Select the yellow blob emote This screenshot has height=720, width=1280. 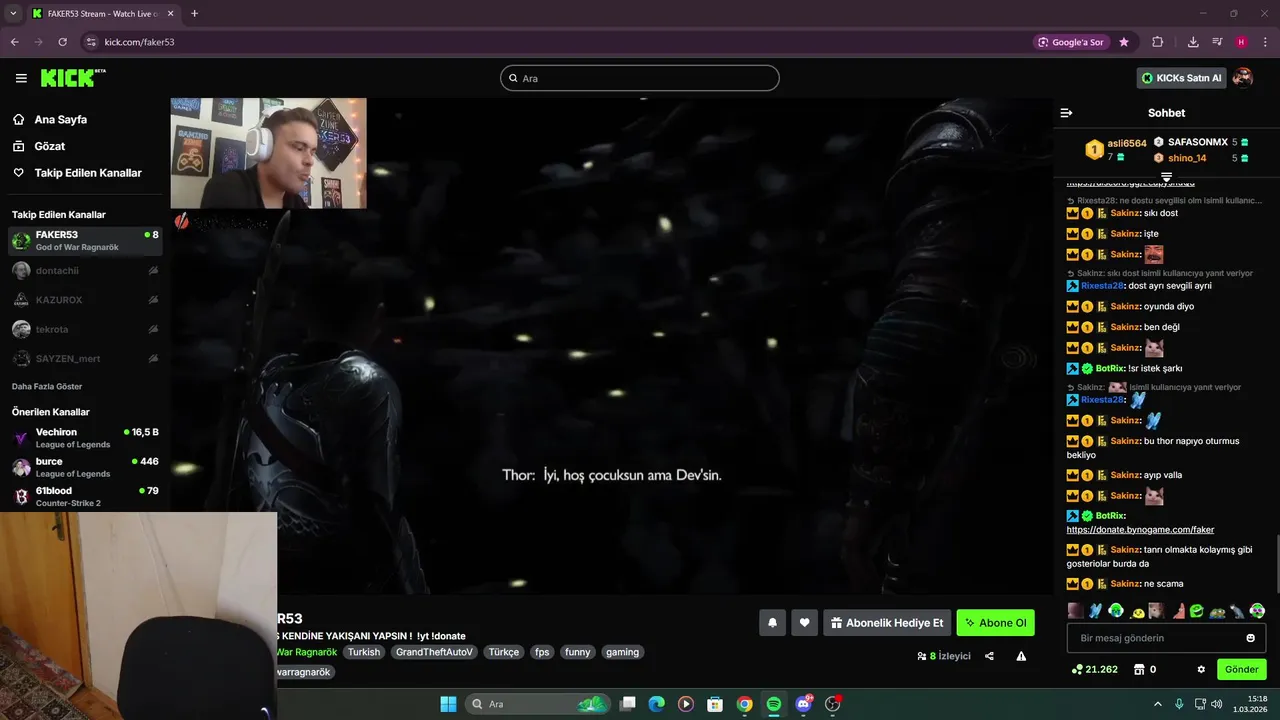click(1137, 611)
